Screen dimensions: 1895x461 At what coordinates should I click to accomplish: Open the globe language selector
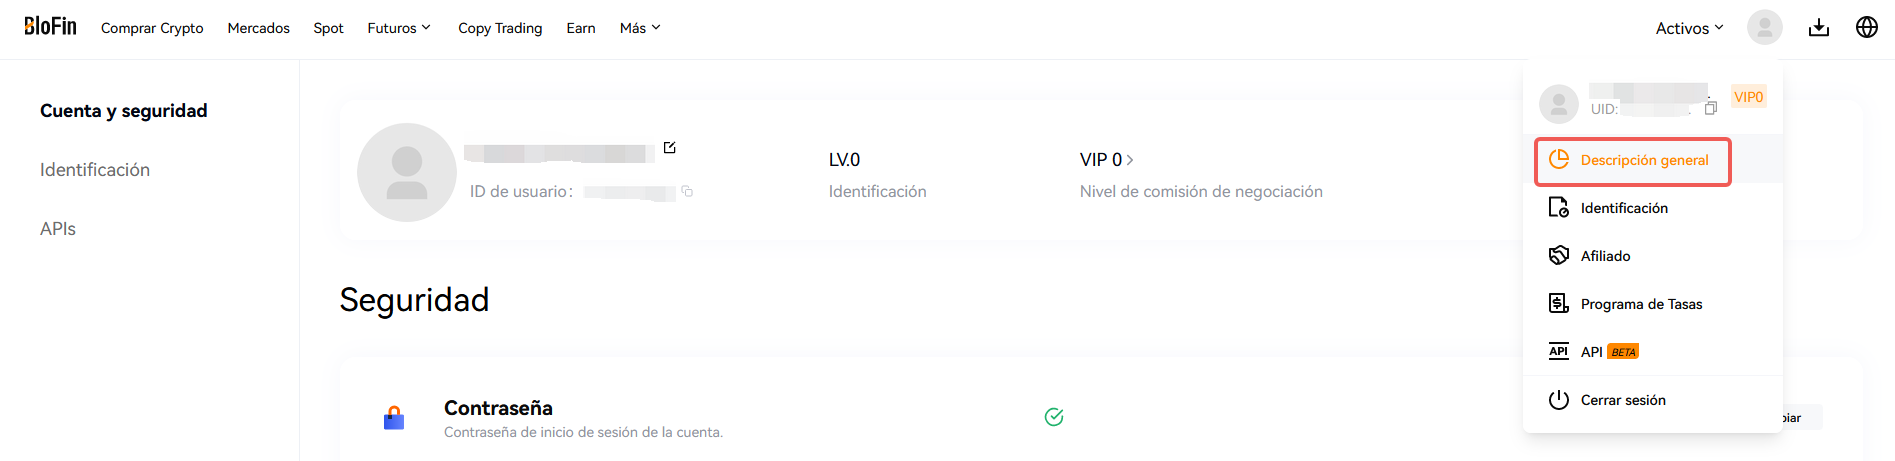[1867, 28]
